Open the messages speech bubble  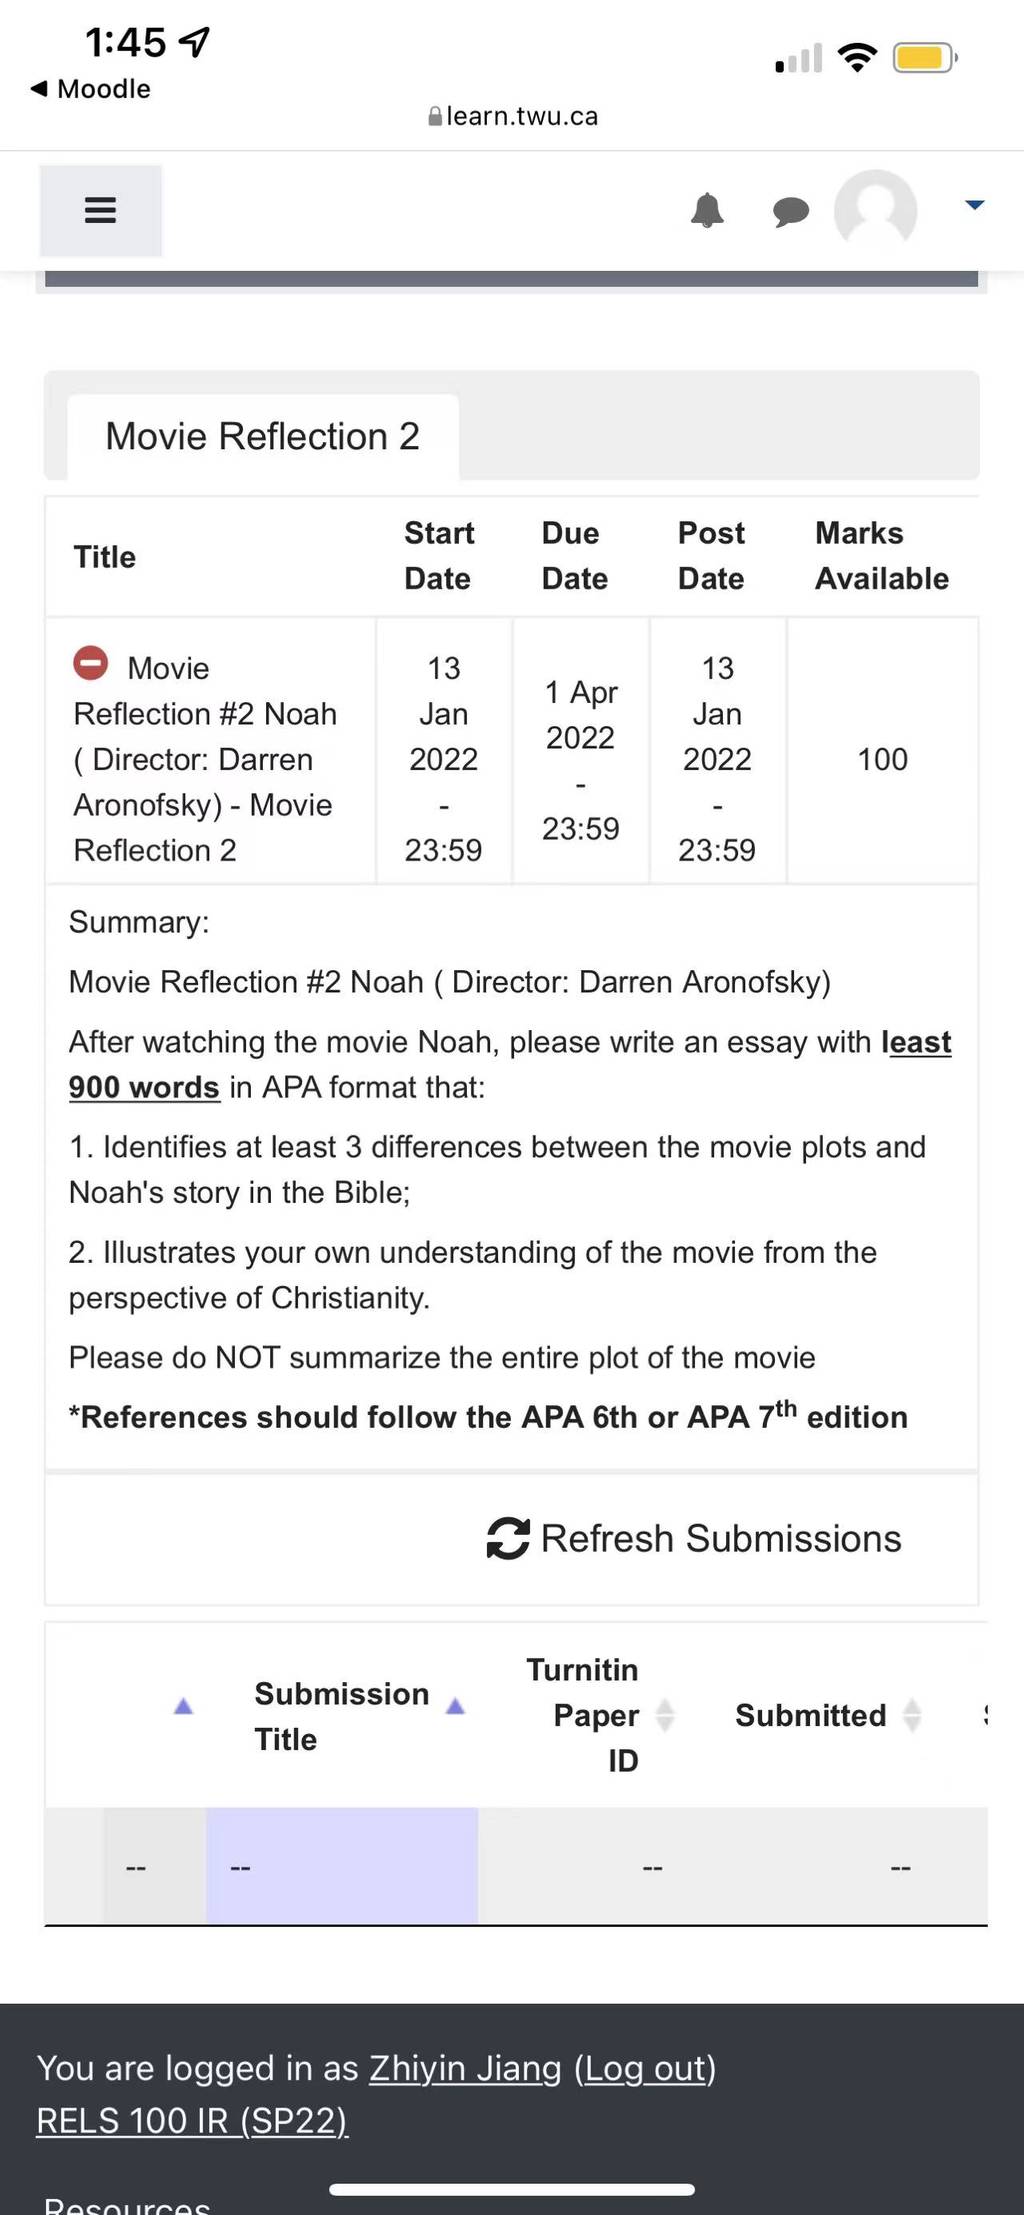pyautogui.click(x=791, y=211)
